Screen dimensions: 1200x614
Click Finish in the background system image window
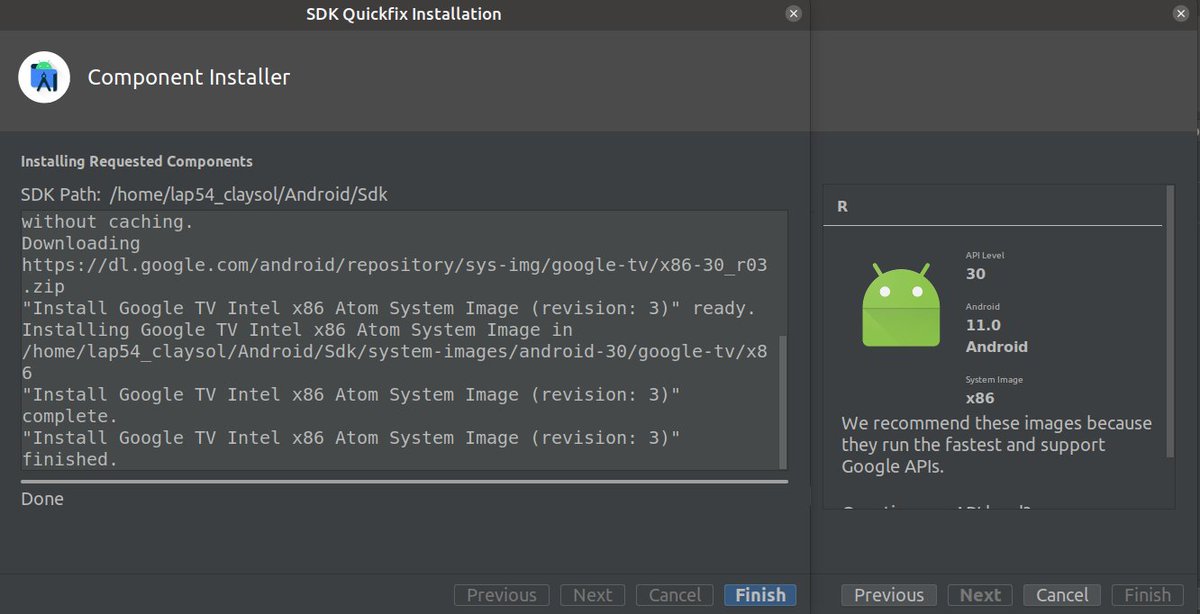[x=1147, y=595]
